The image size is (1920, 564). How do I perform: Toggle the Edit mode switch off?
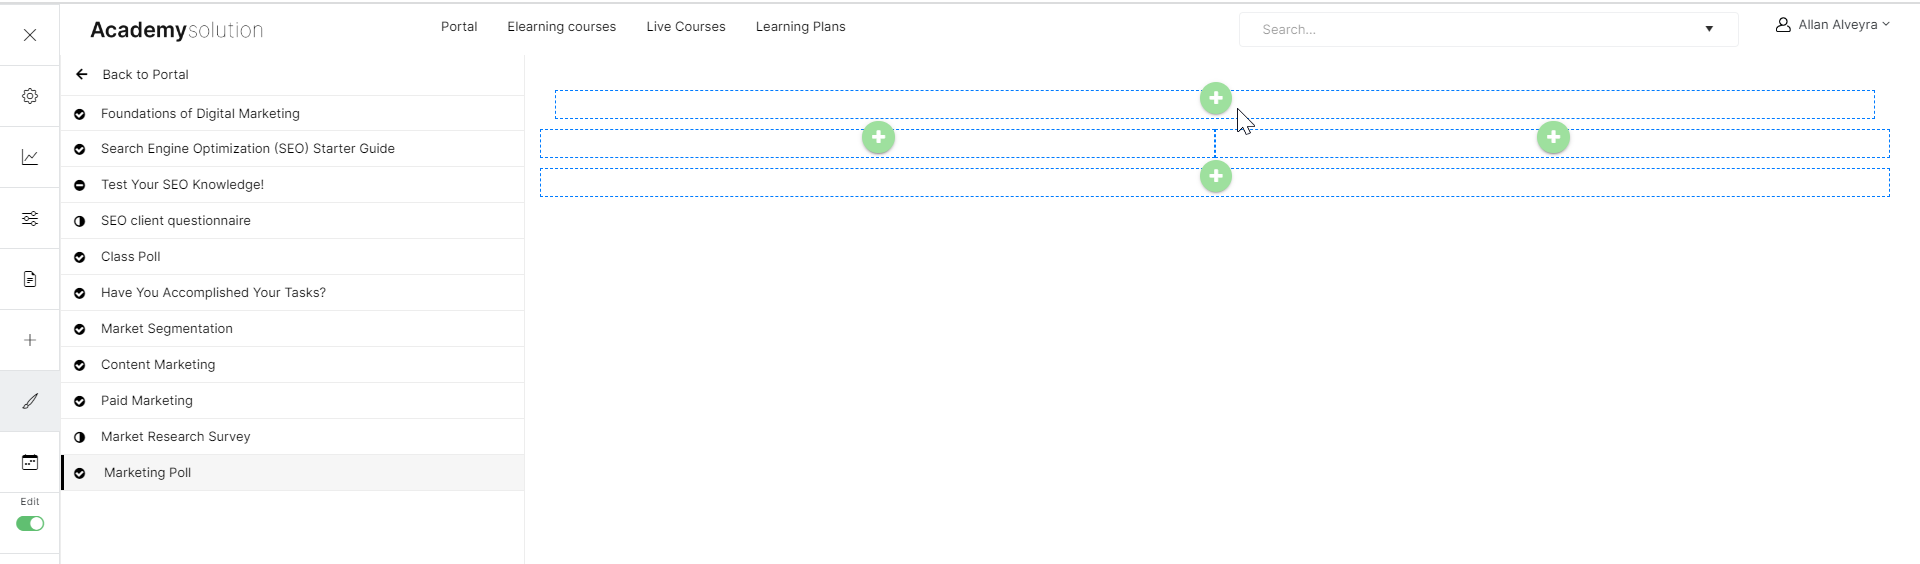(x=30, y=524)
